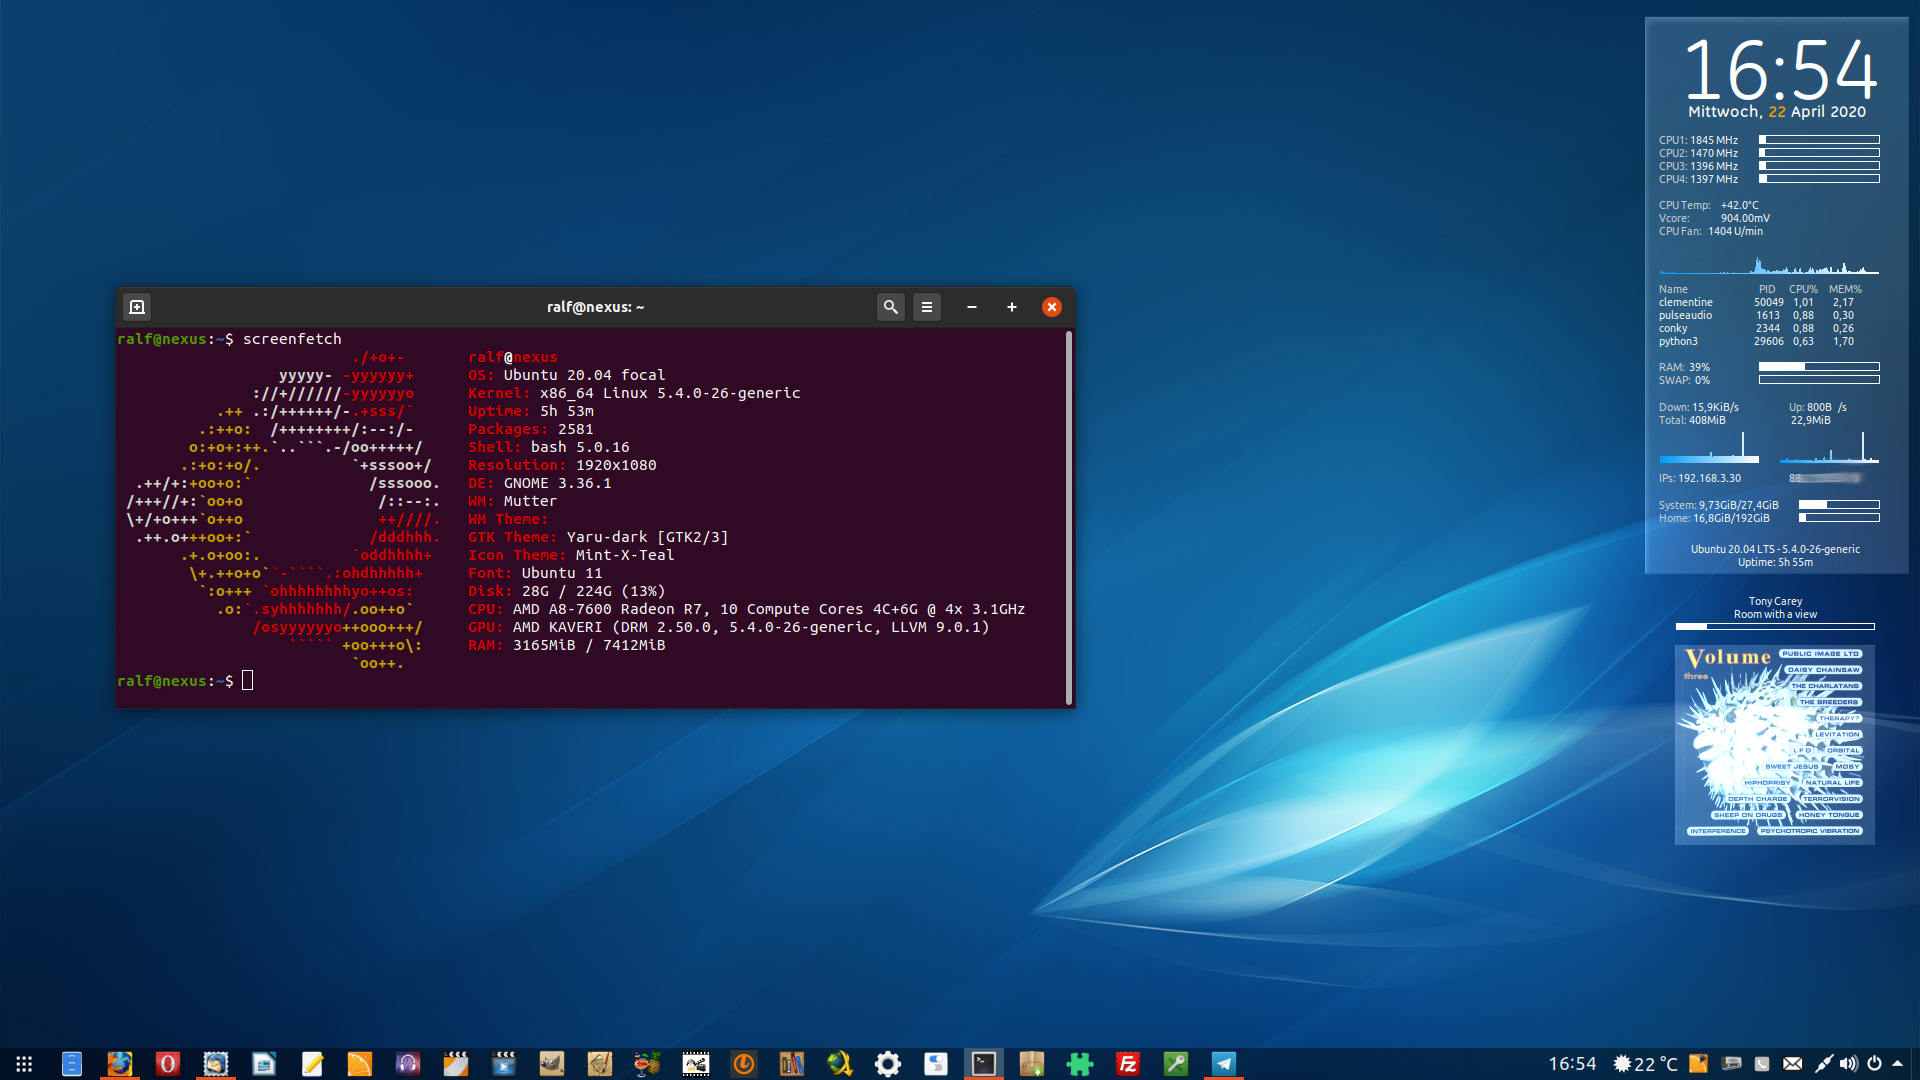Viewport: 1920px width, 1080px height.
Task: Click the taskbar clock showing 16:54
Action: click(x=1572, y=1064)
